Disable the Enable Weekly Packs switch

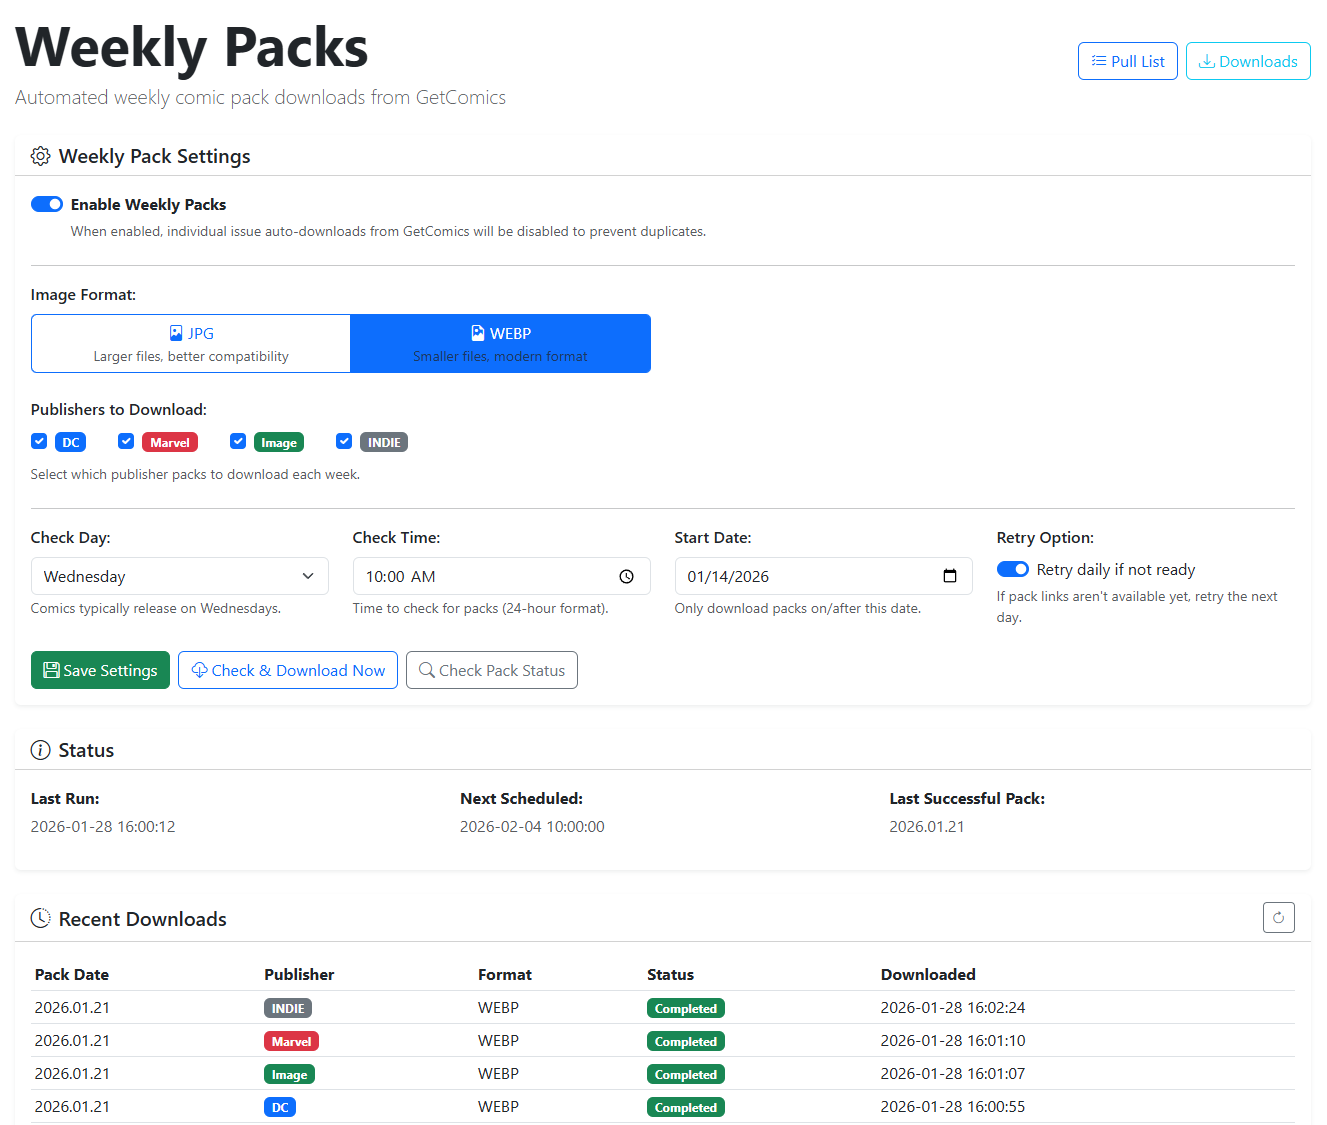click(47, 203)
